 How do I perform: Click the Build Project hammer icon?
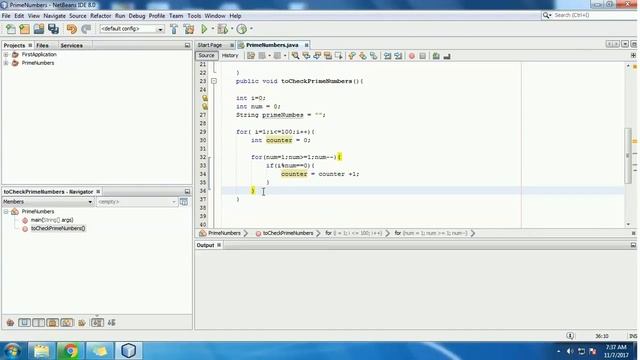174,29
